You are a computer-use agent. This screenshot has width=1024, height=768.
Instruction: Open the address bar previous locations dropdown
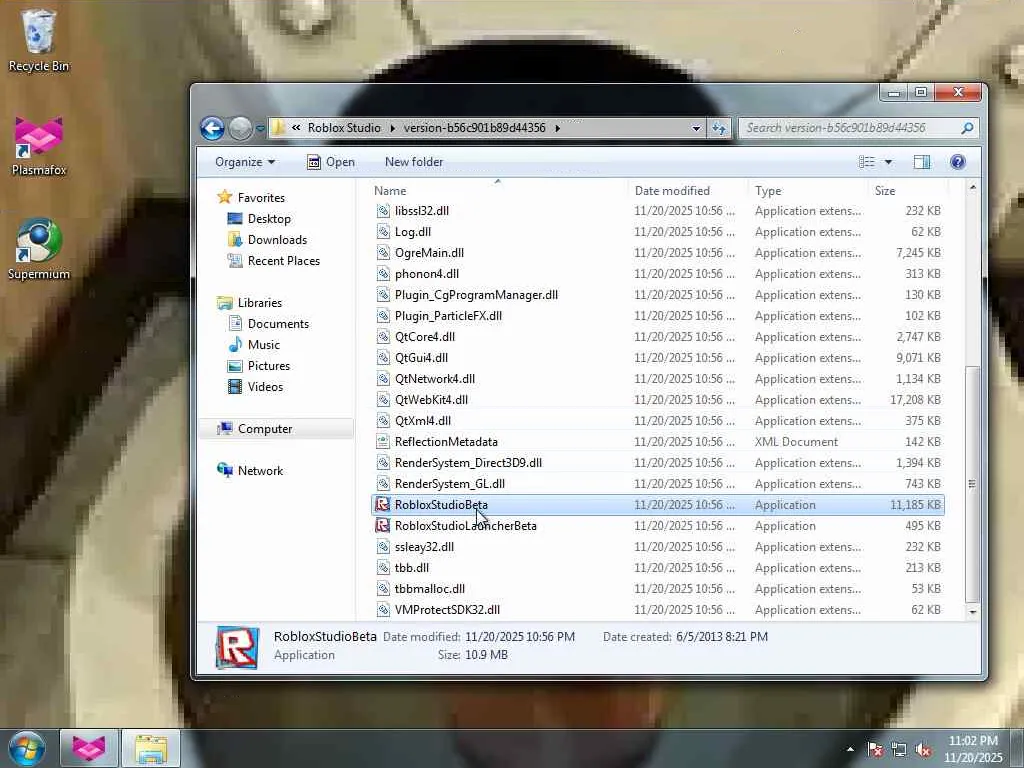[696, 128]
